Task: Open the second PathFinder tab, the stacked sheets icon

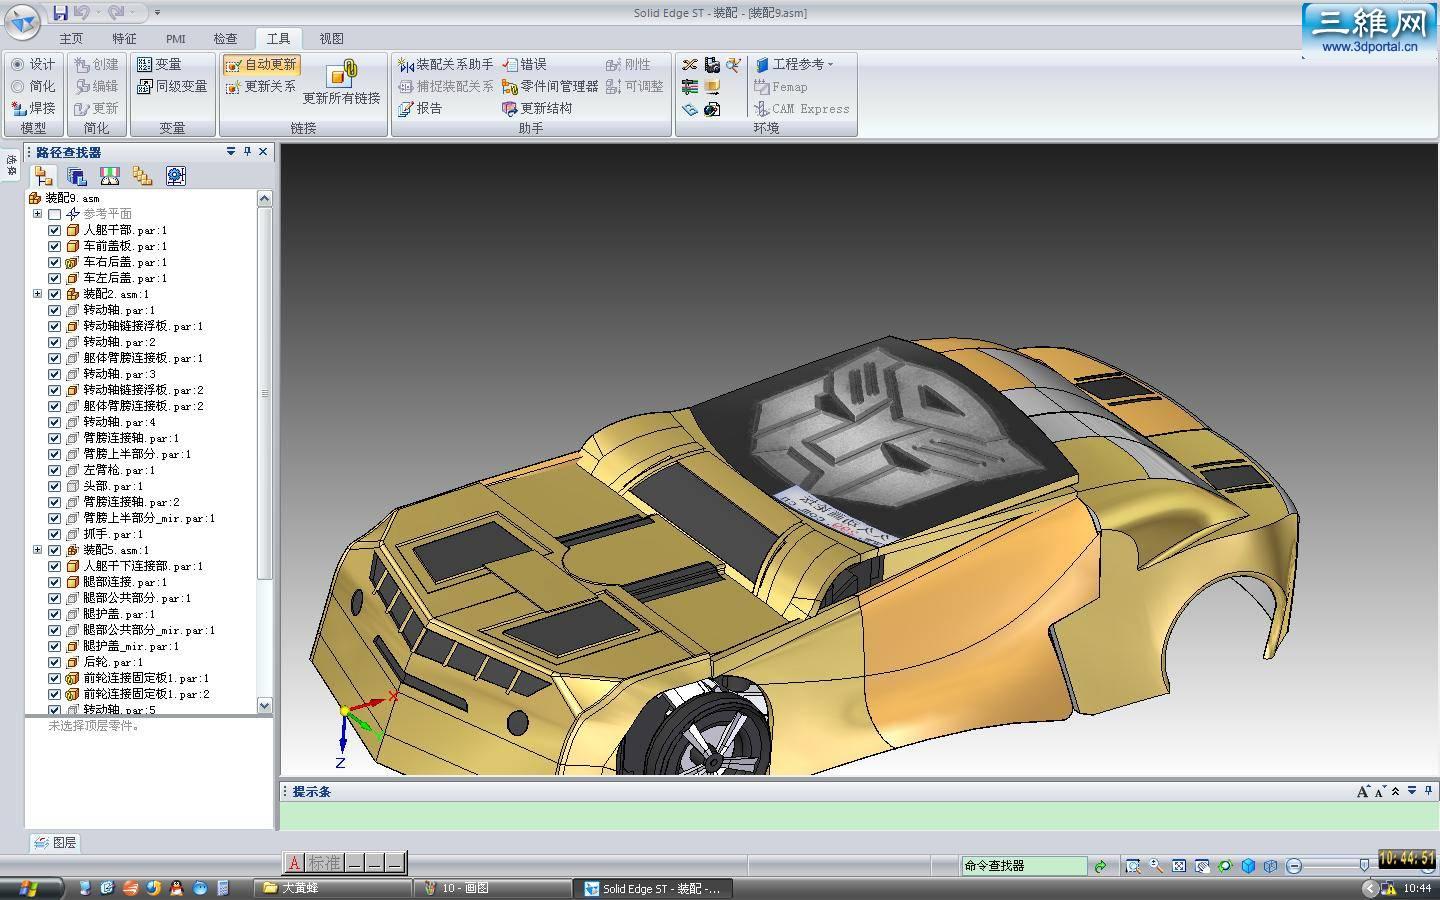Action: (x=77, y=176)
